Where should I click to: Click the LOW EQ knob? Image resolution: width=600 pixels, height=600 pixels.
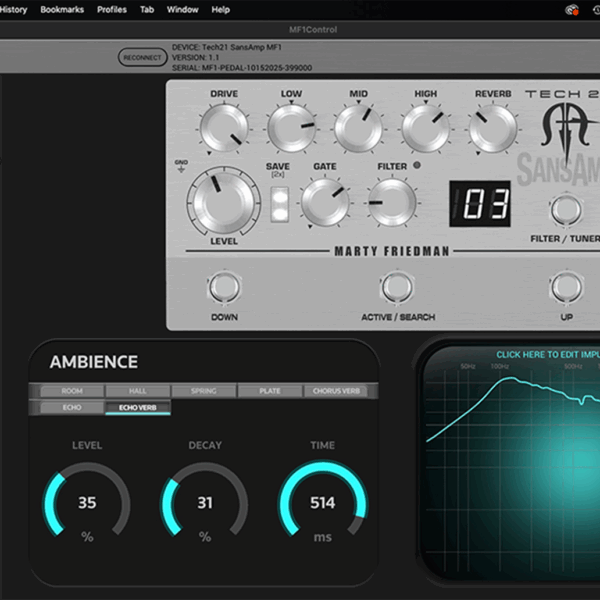(x=291, y=130)
